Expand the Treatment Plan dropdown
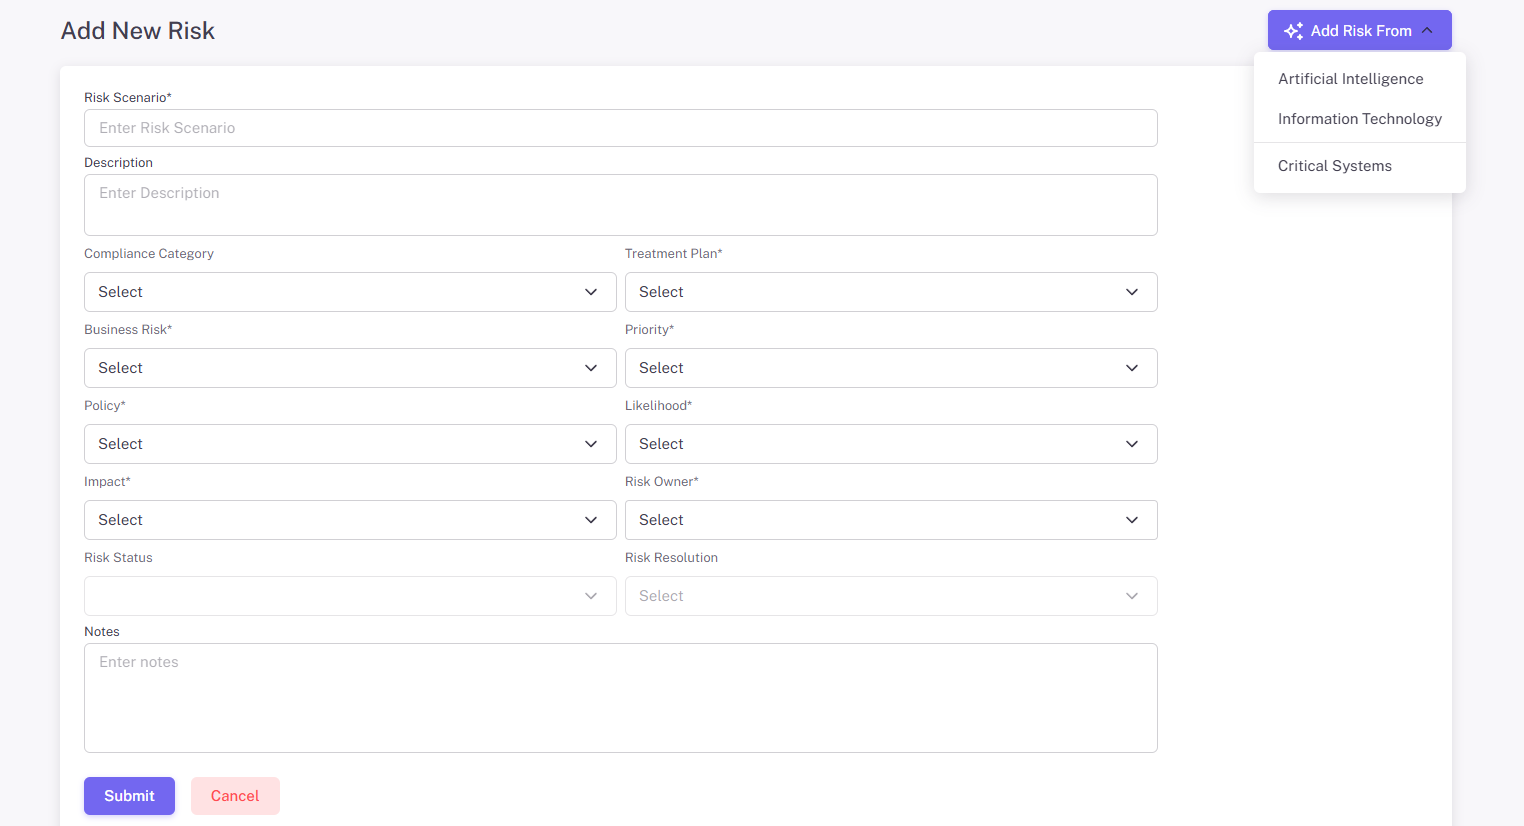The image size is (1524, 826). pos(890,292)
